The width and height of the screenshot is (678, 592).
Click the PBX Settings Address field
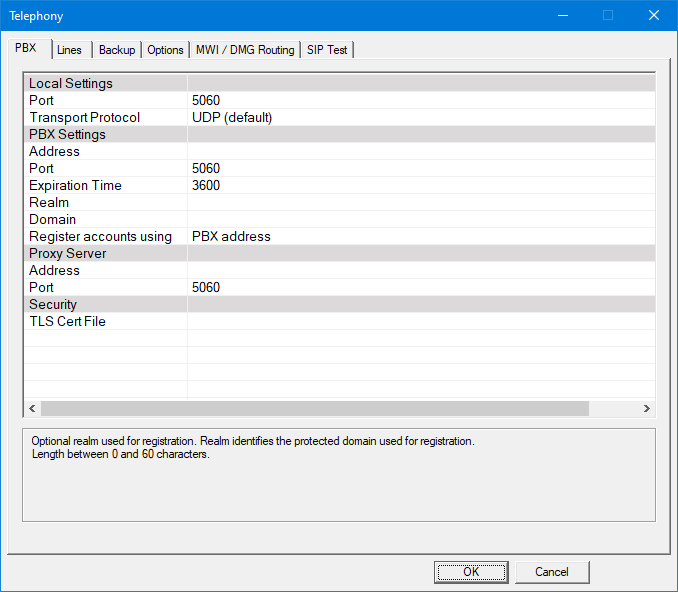(x=420, y=152)
